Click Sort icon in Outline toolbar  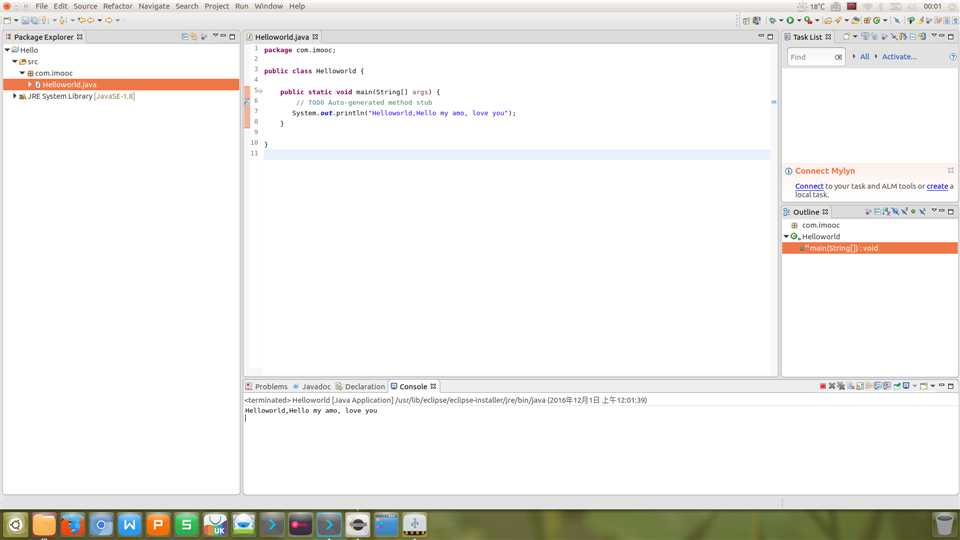(x=886, y=212)
